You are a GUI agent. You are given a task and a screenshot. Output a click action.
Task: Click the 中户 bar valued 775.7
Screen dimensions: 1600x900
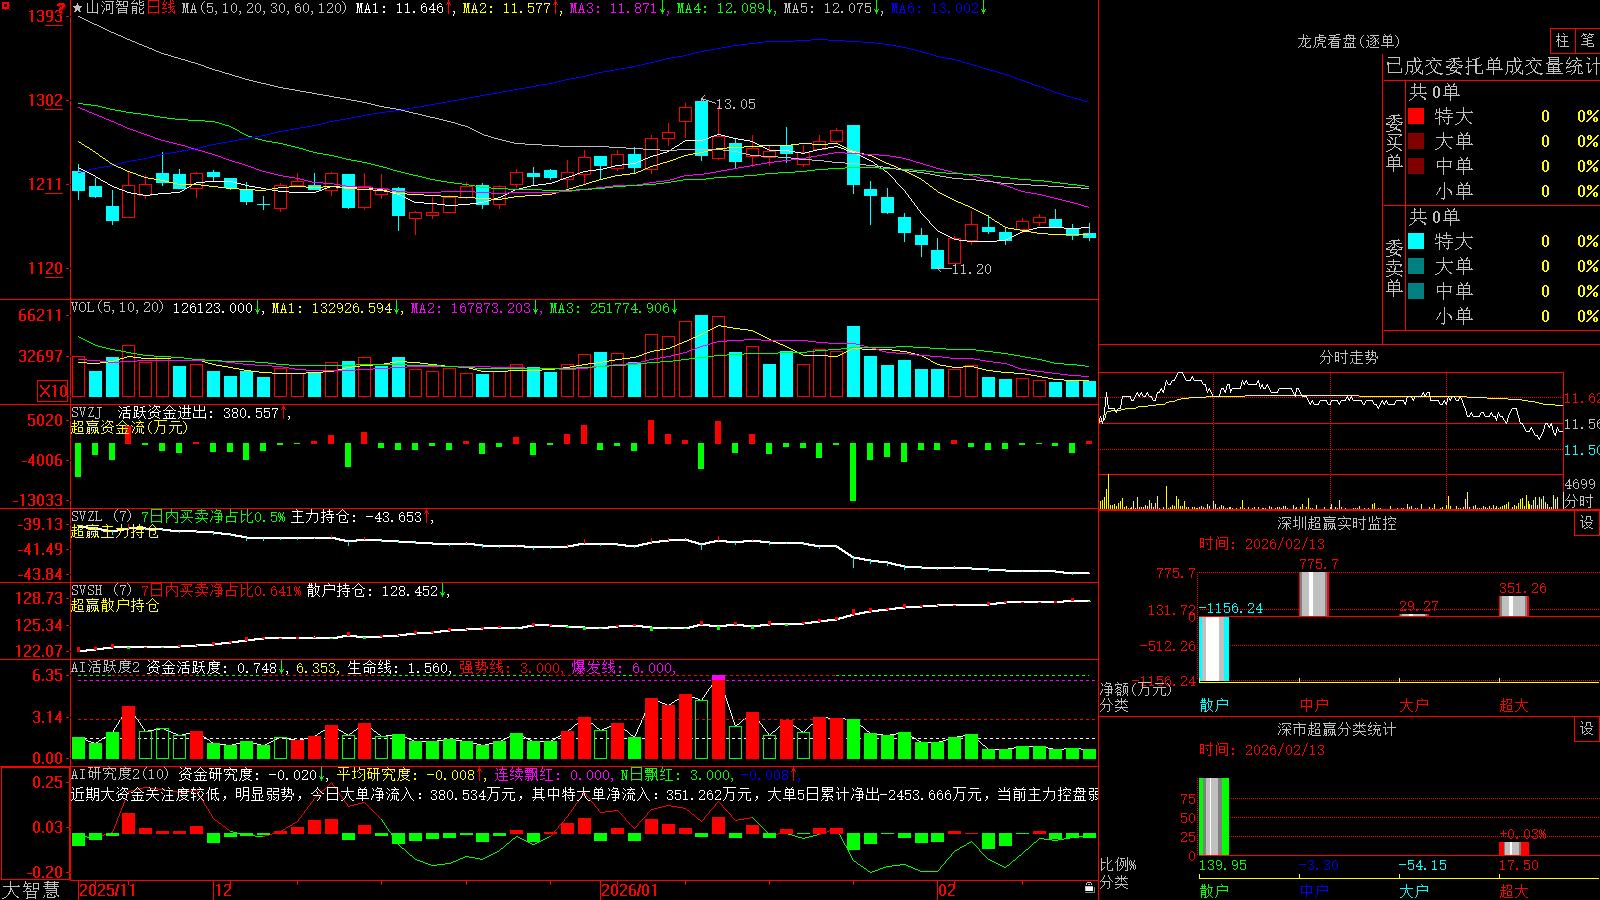pos(1314,594)
